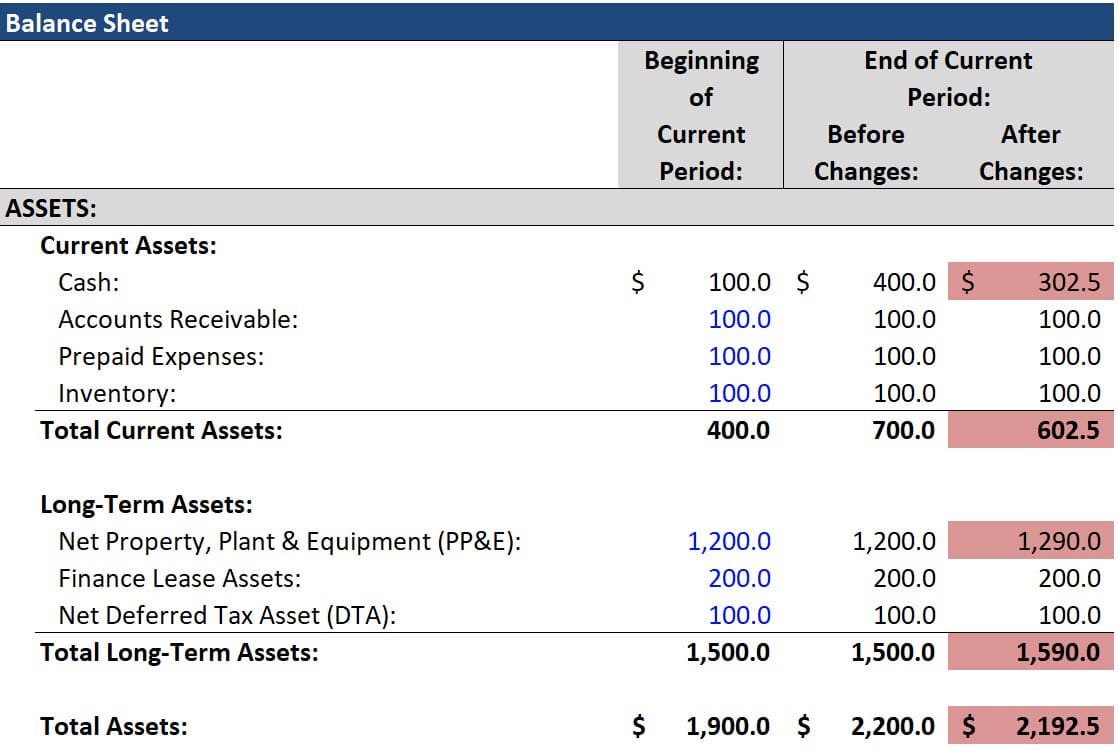Click Prepaid Expenses before-changes value 100.0
The height and width of the screenshot is (752, 1119).
pyautogui.click(x=904, y=356)
